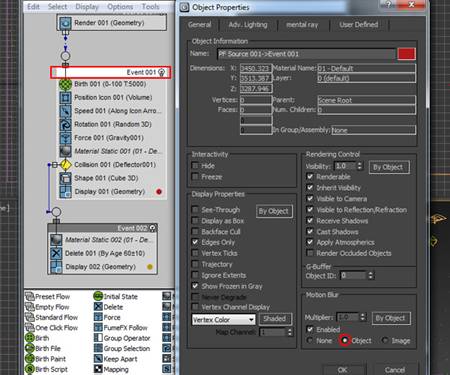This screenshot has width=450, height=375.
Task: Choose Standard Flow in the depot
Action: point(52,317)
